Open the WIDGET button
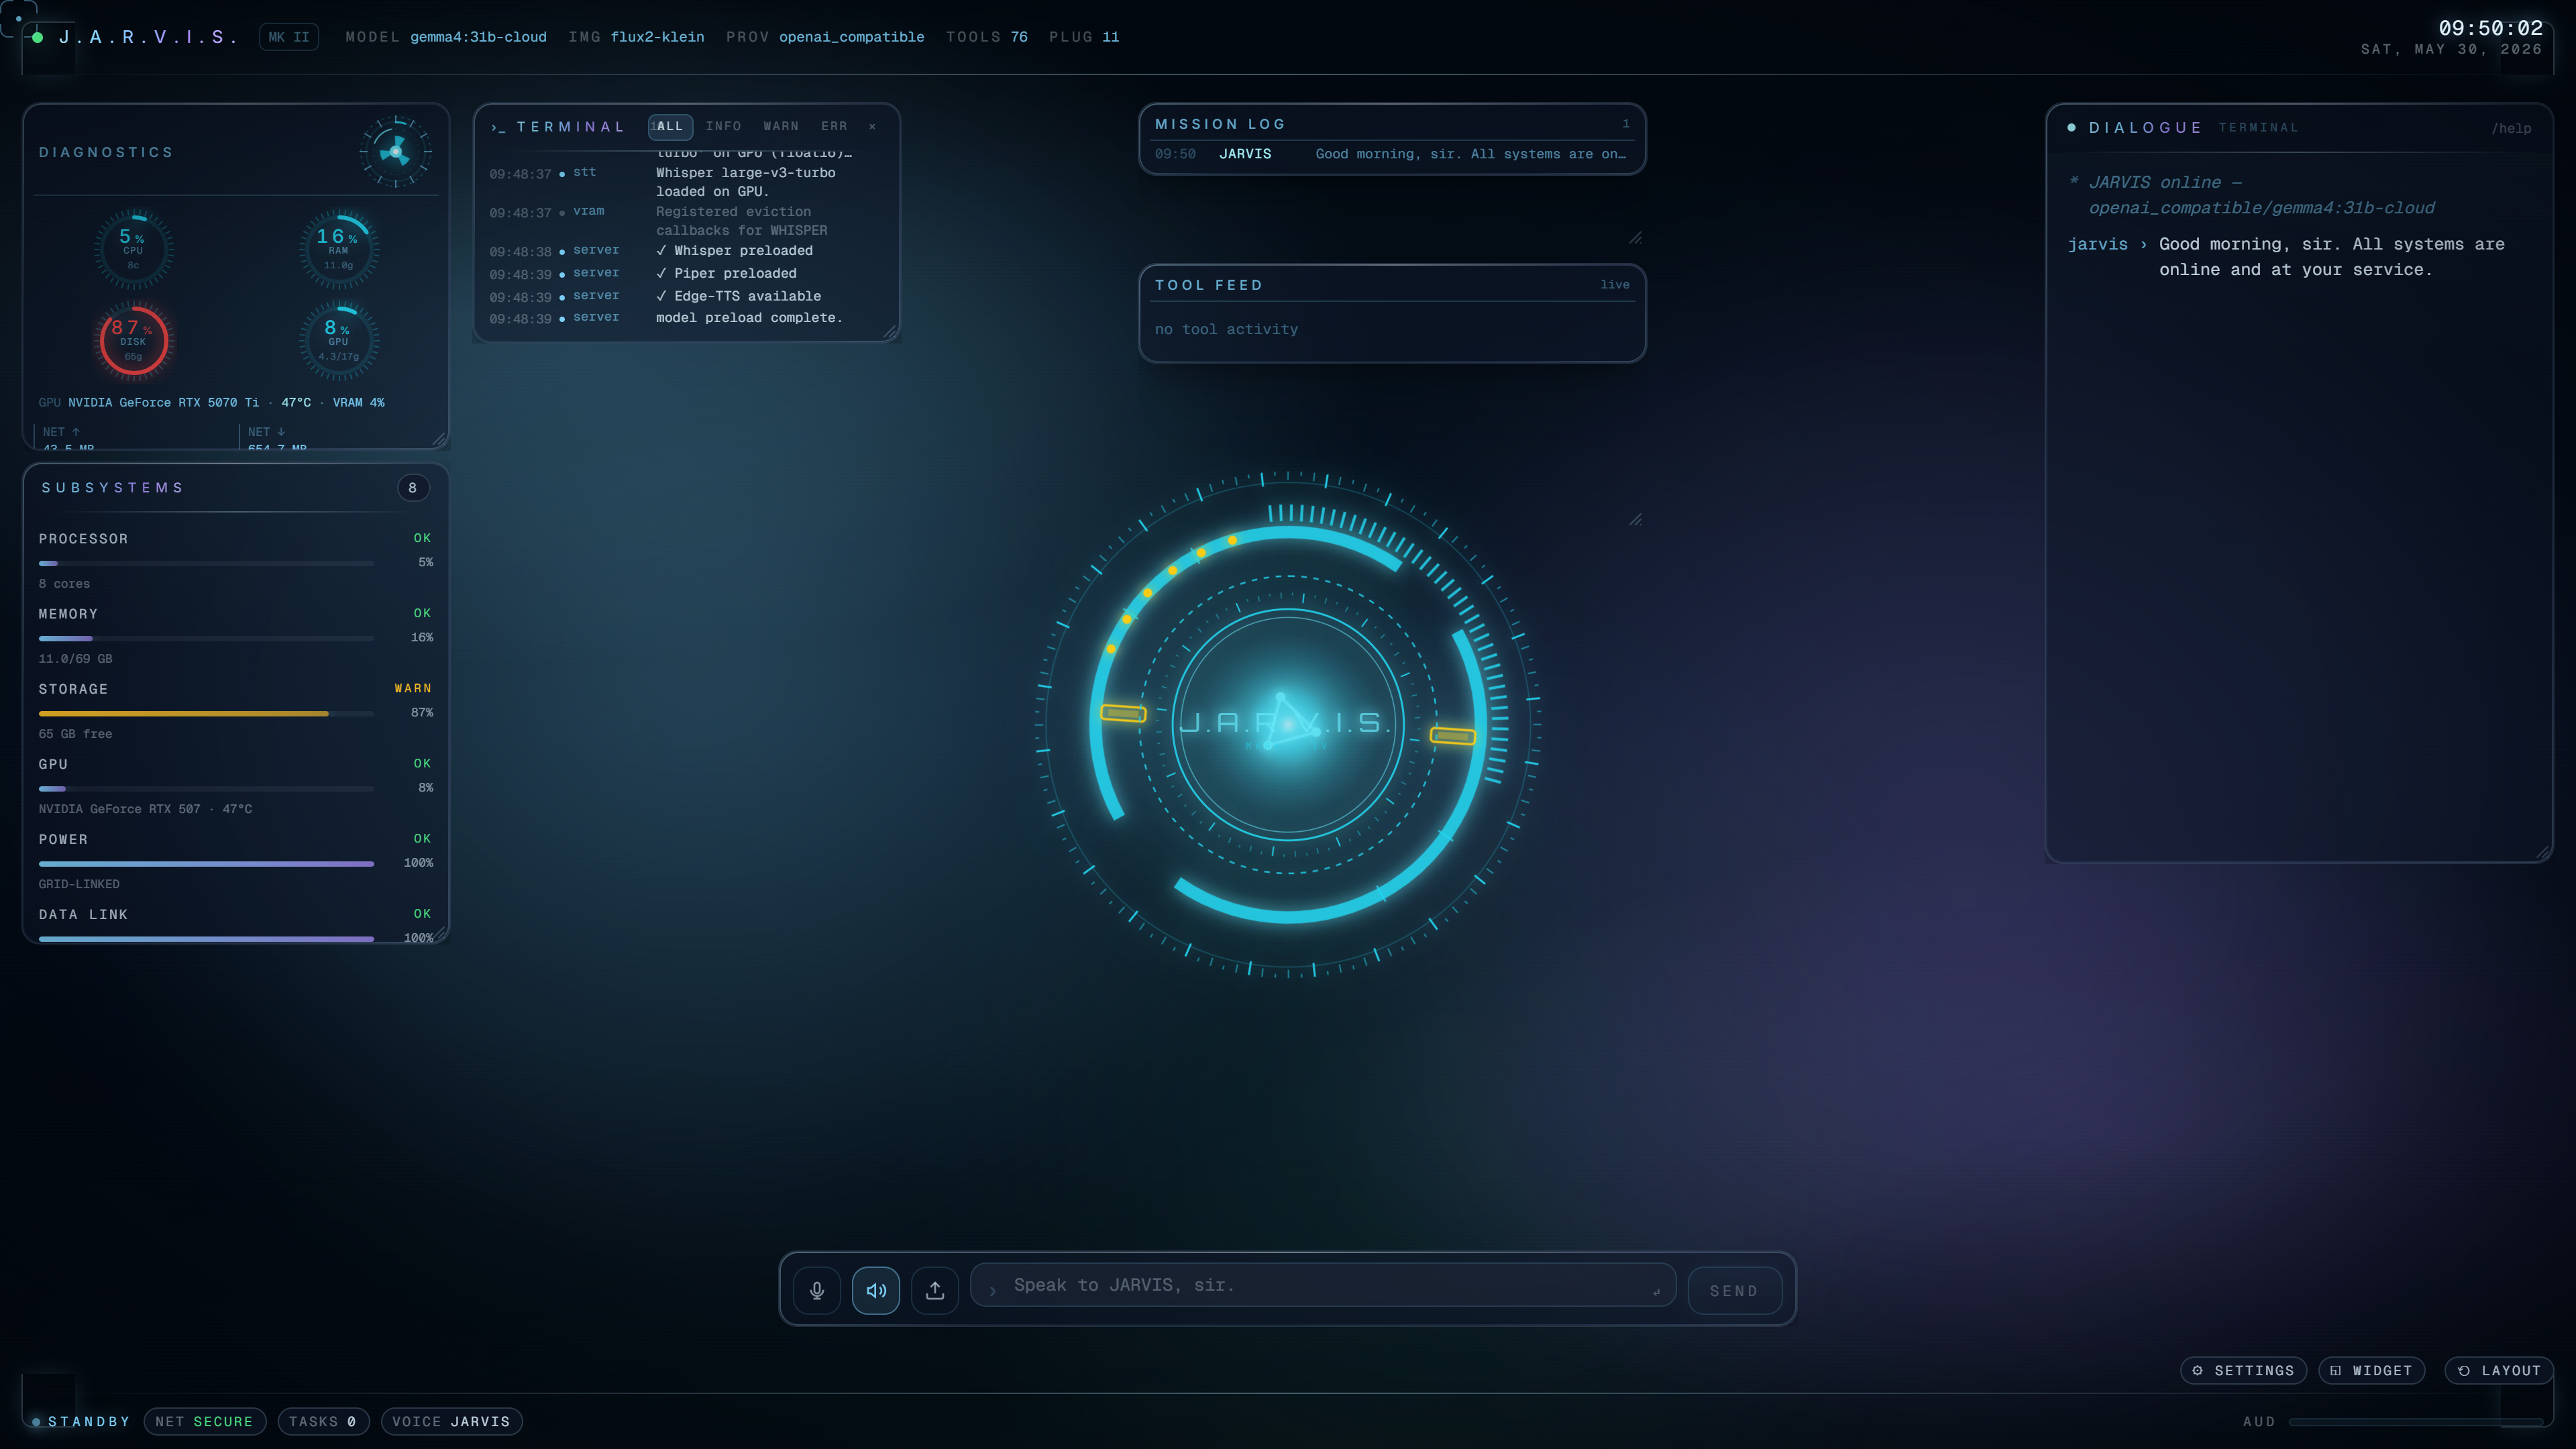 (2371, 1370)
